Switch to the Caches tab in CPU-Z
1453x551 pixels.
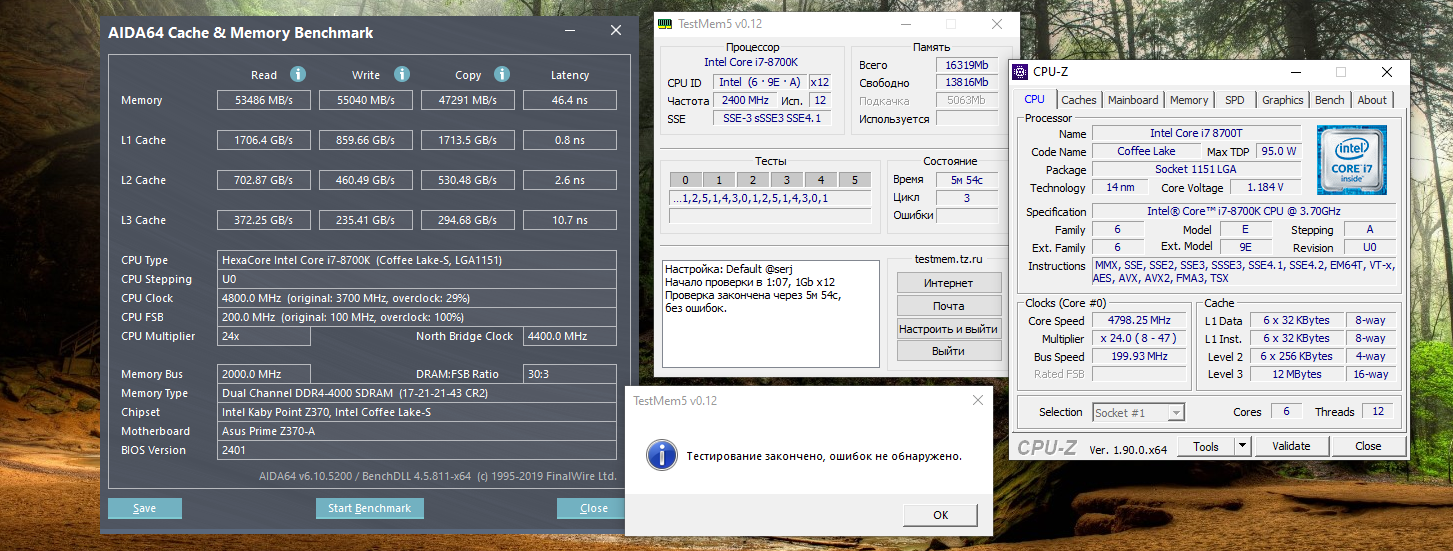[1078, 100]
